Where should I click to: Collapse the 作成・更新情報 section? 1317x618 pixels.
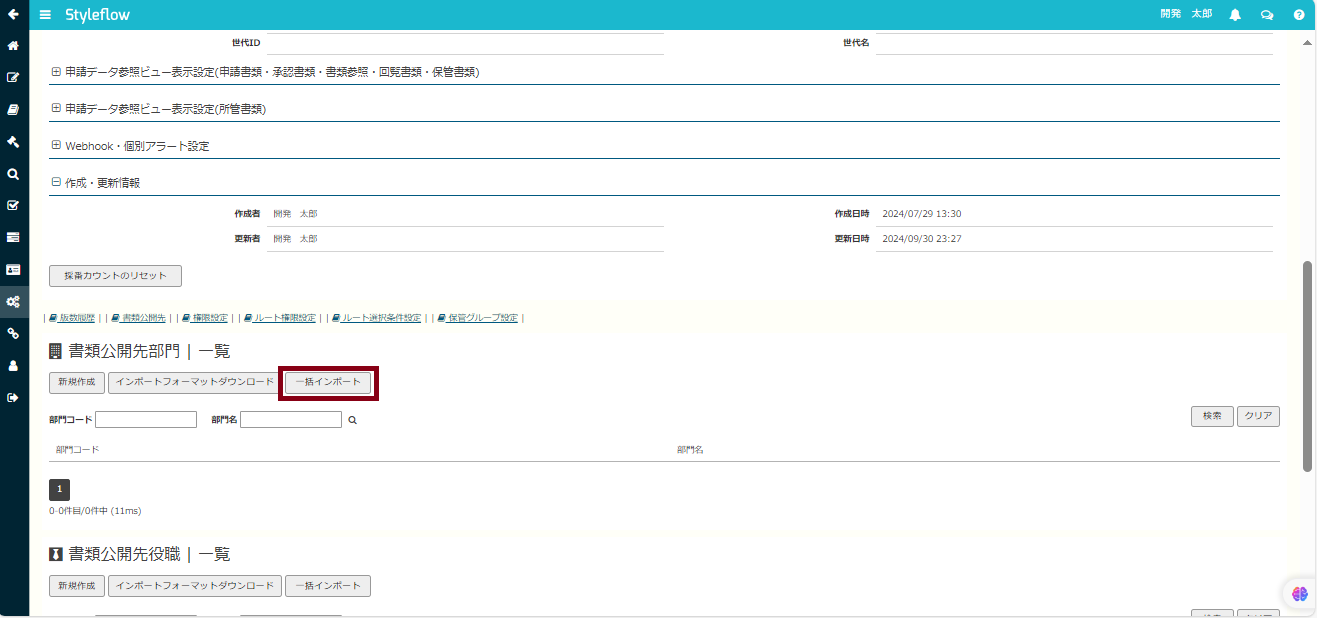(96, 183)
